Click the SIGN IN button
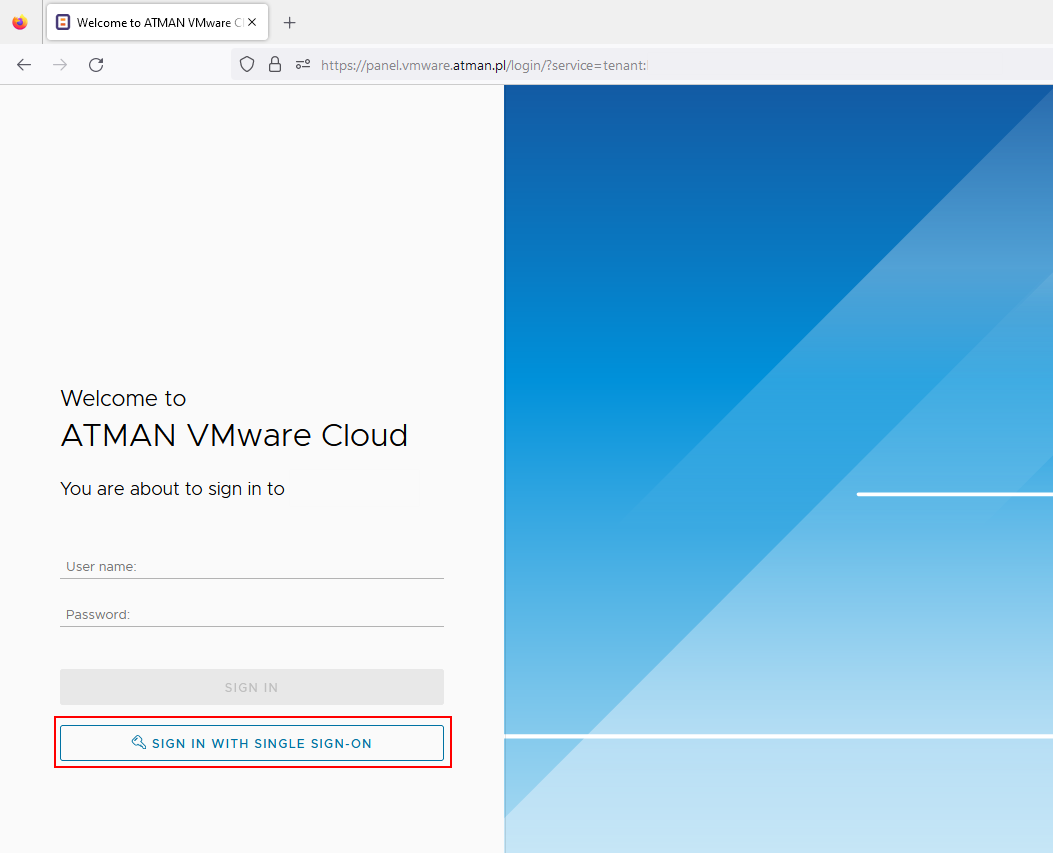The image size is (1053, 853). point(252,687)
